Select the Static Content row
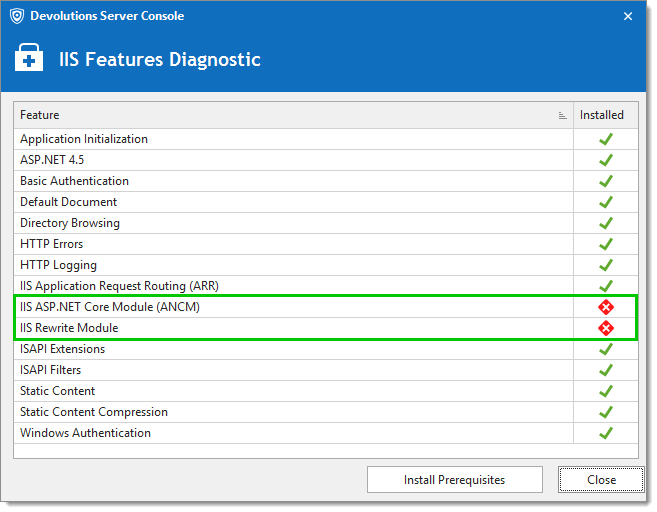Image resolution: width=657 pixels, height=512 pixels. point(326,391)
